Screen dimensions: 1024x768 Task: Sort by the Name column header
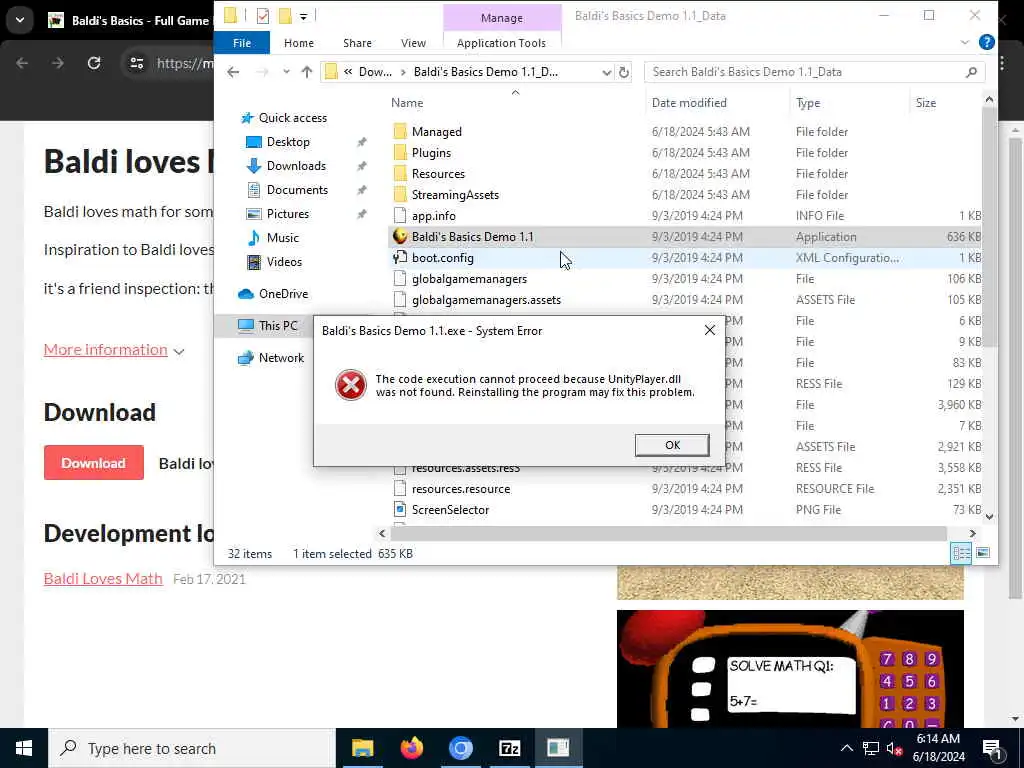coord(407,103)
